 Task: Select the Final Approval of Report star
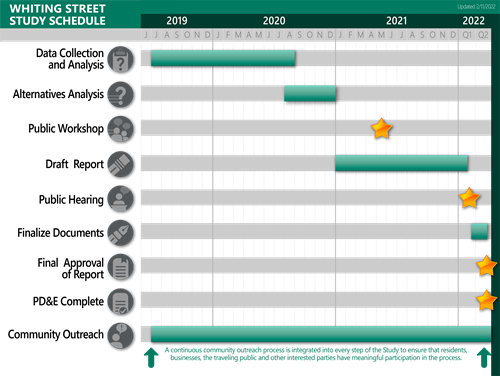(487, 266)
